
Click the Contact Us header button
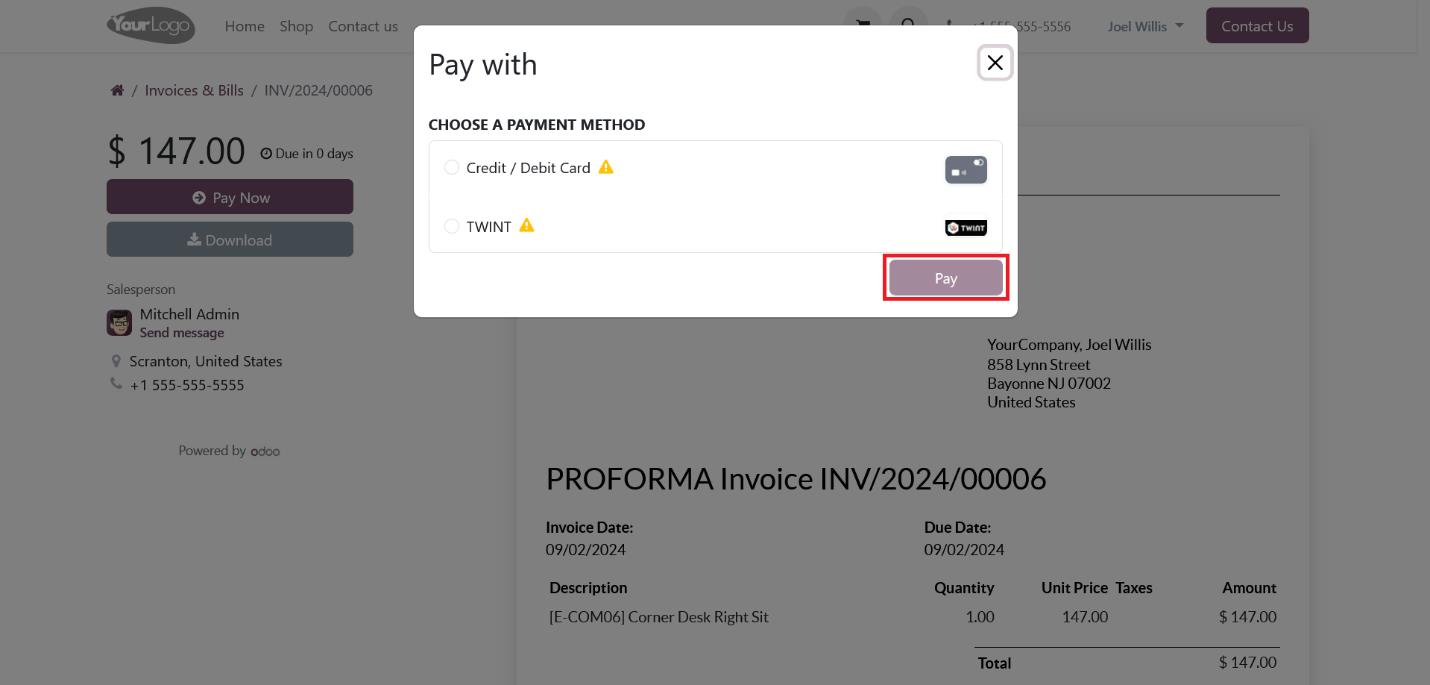1257,26
